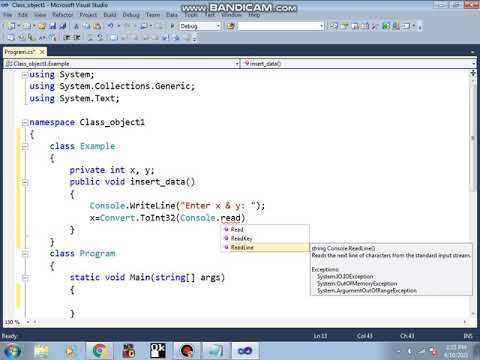Open the Edit menu
The image size is (480, 360).
click(23, 15)
